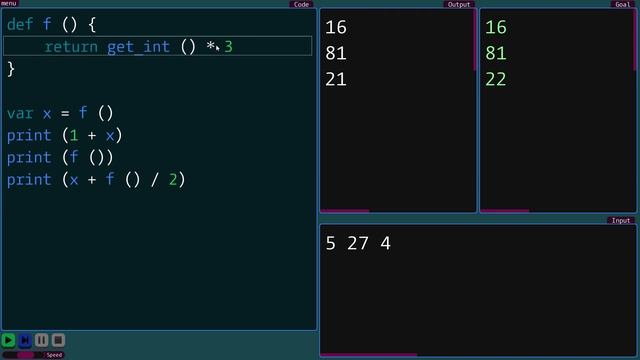Image resolution: width=640 pixels, height=360 pixels.
Task: Select the Input panel tab label
Action: pos(621,220)
